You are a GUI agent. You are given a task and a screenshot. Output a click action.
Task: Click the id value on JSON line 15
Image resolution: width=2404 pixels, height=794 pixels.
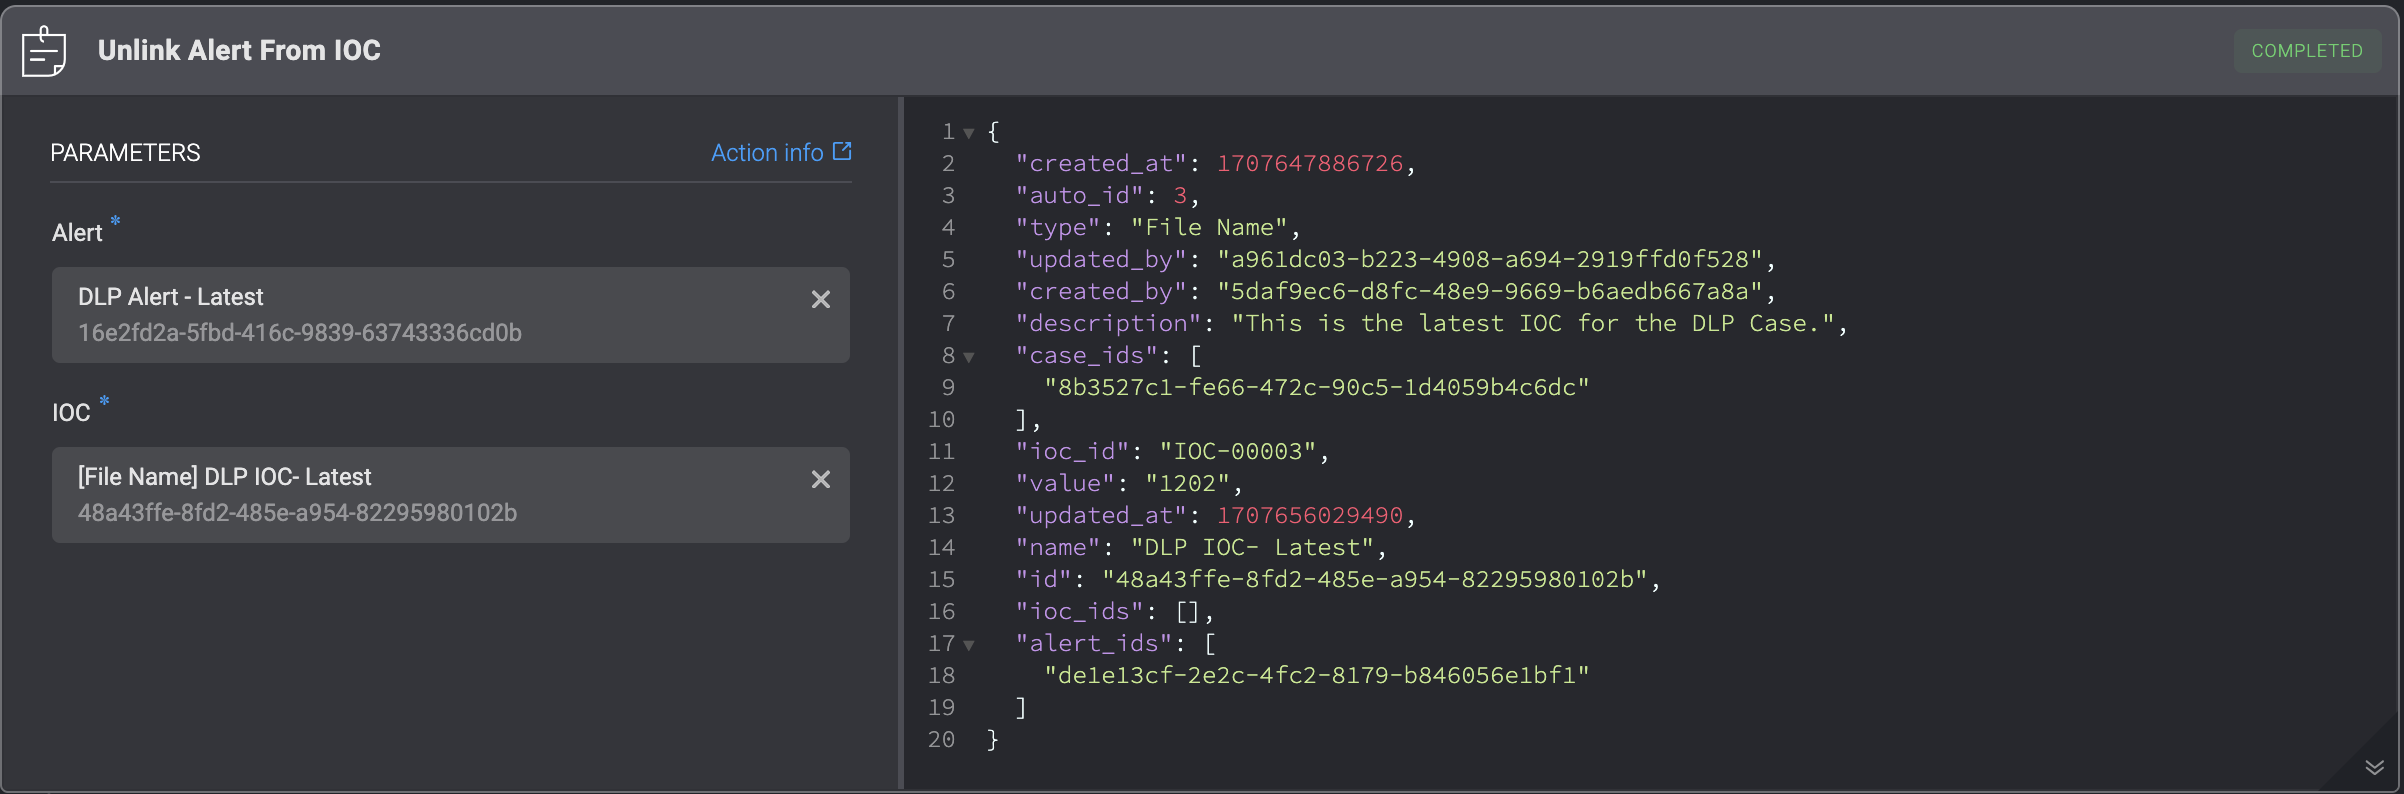pyautogui.click(x=1375, y=579)
